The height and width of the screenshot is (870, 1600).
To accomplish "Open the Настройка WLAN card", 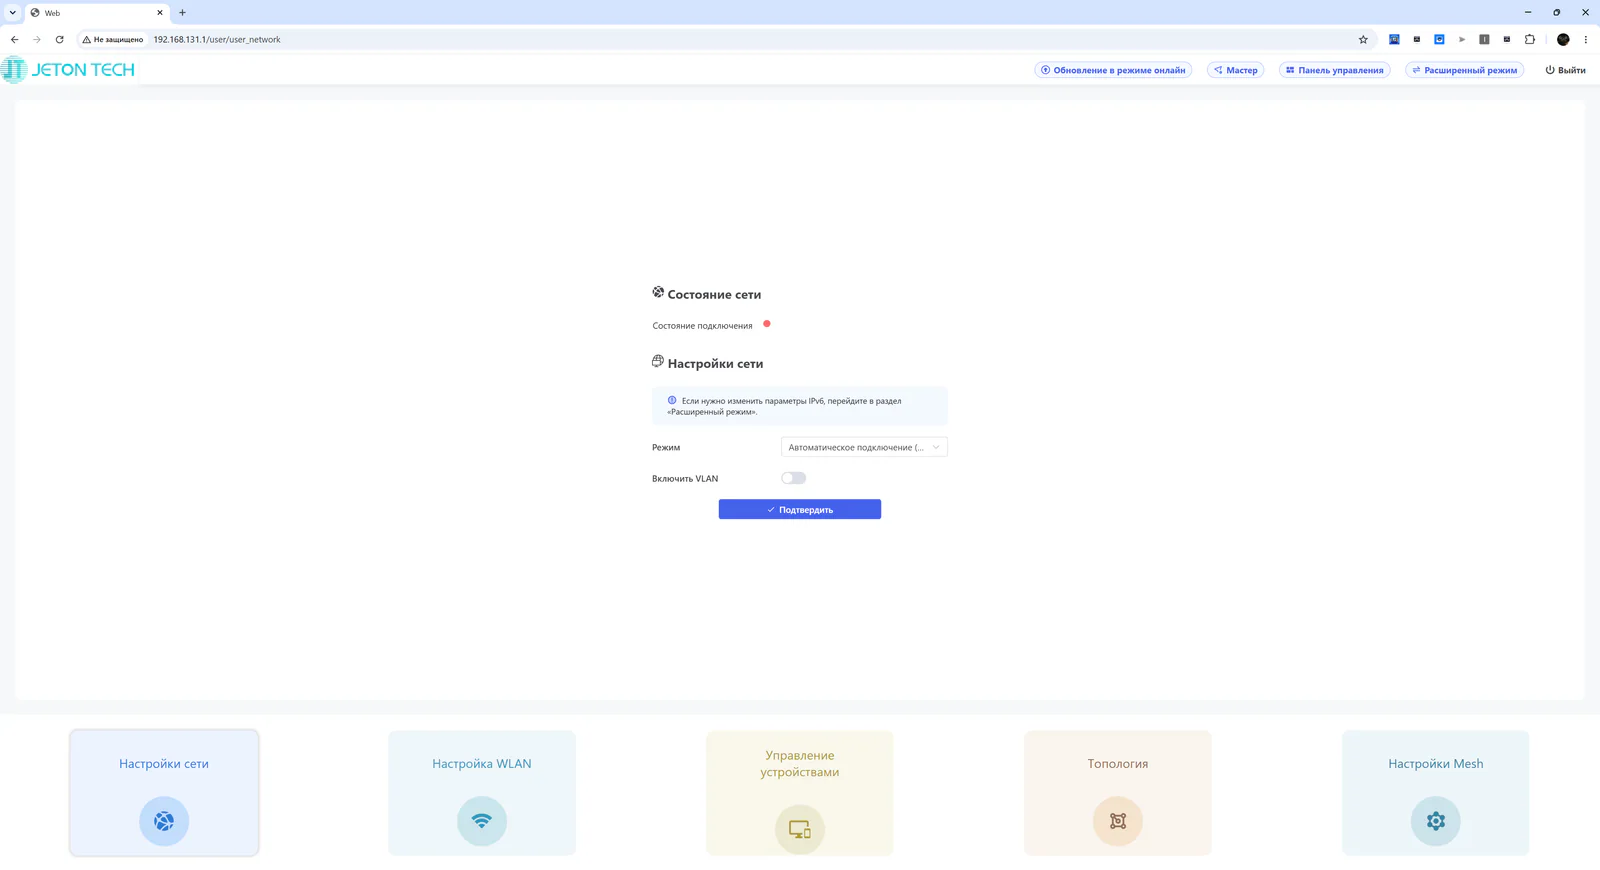I will pos(482,793).
